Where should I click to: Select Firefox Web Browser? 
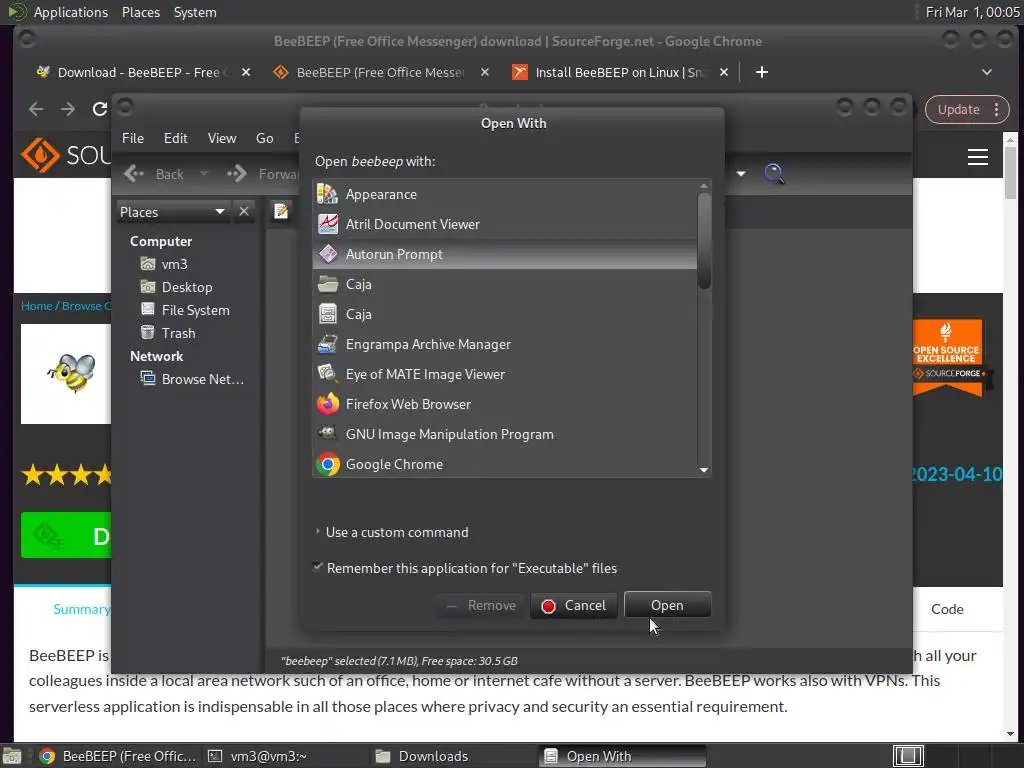coord(505,404)
